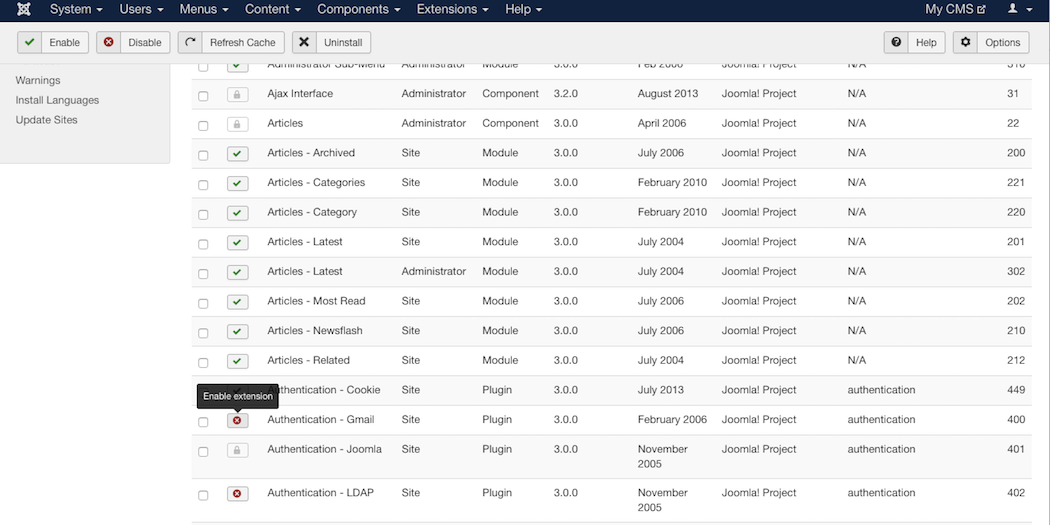Open My CMS site link

pos(955,9)
